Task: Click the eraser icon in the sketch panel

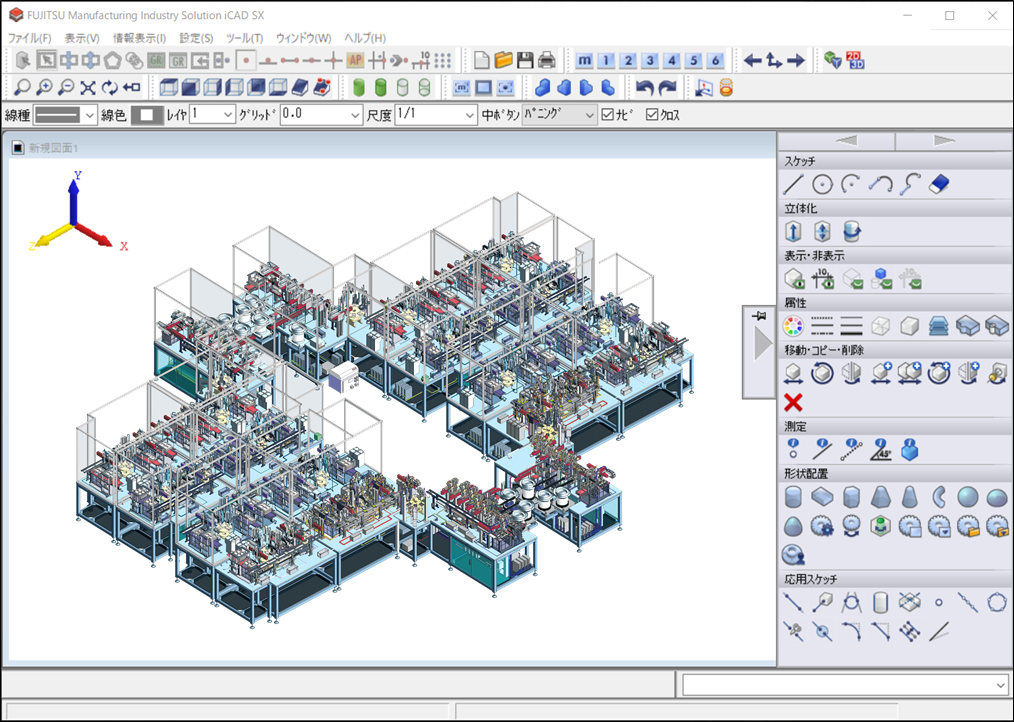Action: pyautogui.click(x=938, y=184)
